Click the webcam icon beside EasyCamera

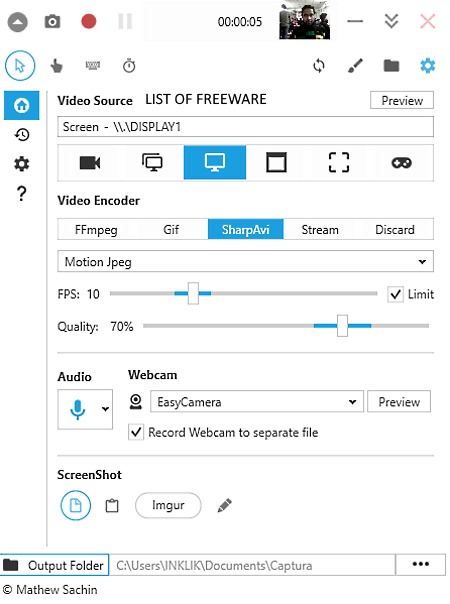pyautogui.click(x=136, y=402)
